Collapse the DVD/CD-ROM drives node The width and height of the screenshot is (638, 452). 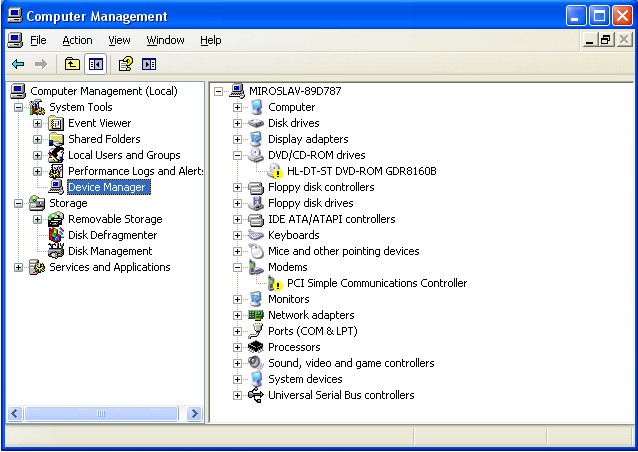(238, 155)
